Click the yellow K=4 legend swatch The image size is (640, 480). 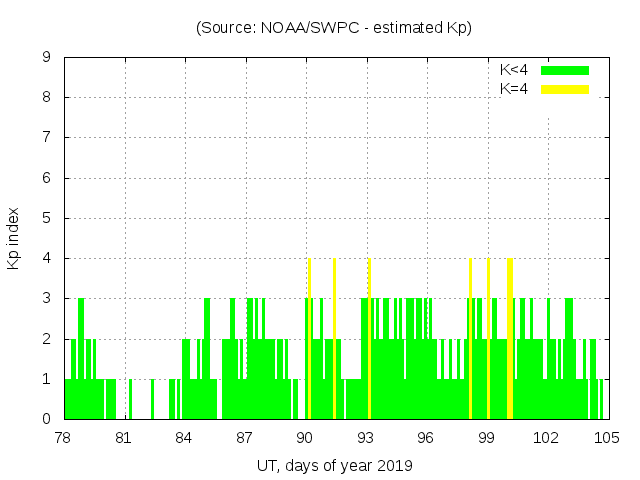(565, 89)
